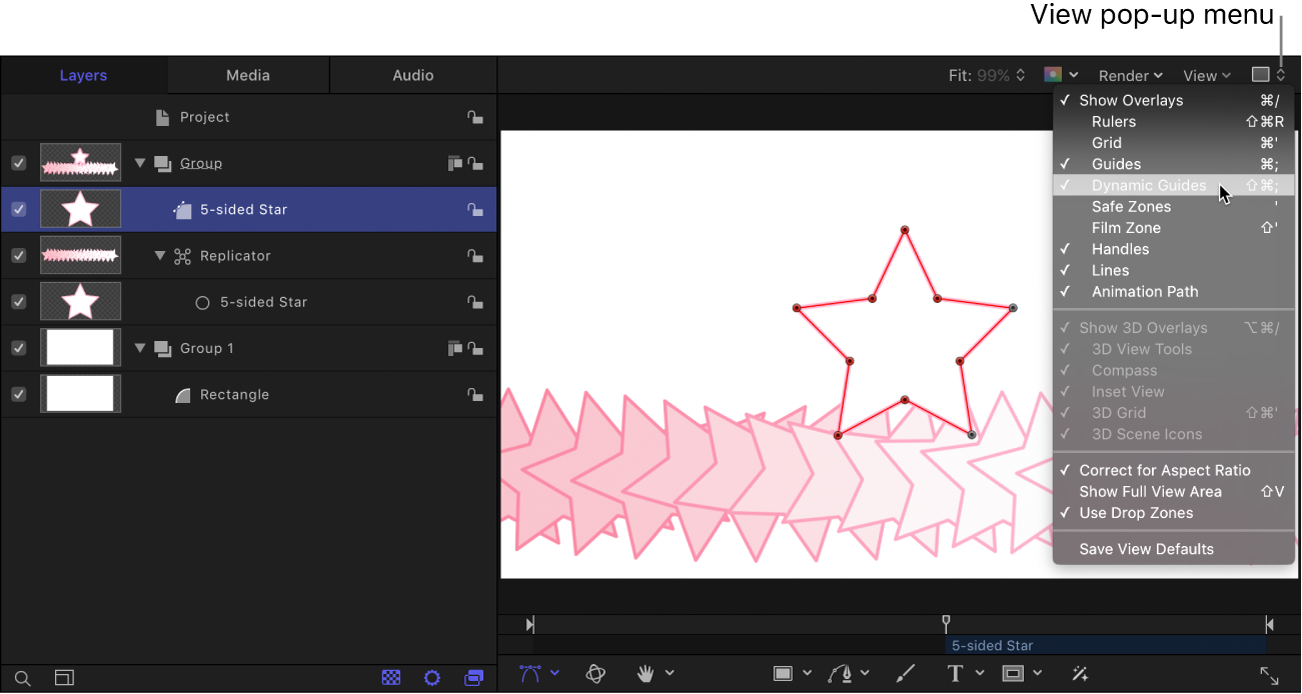Image resolution: width=1302 pixels, height=694 pixels.
Task: Switch to the Media tab
Action: click(247, 74)
